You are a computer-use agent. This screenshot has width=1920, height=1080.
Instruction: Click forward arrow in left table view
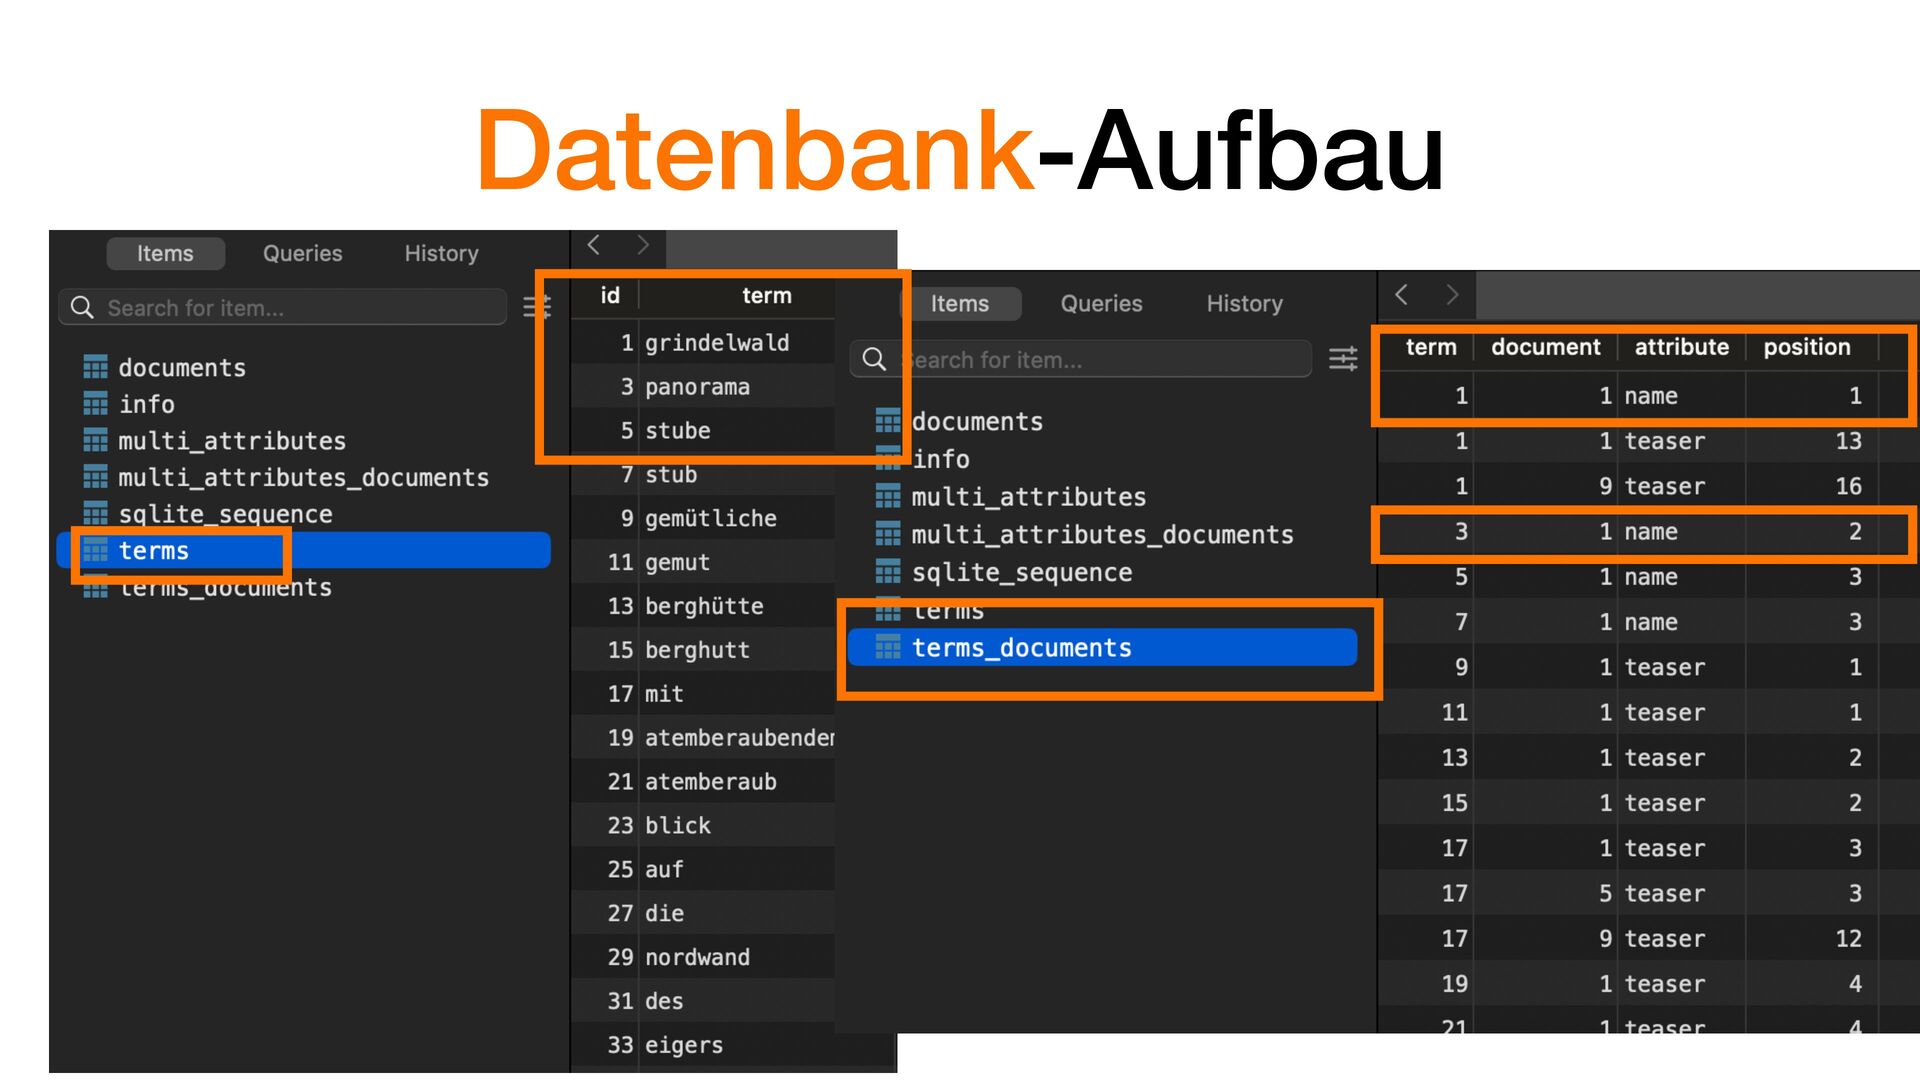643,245
